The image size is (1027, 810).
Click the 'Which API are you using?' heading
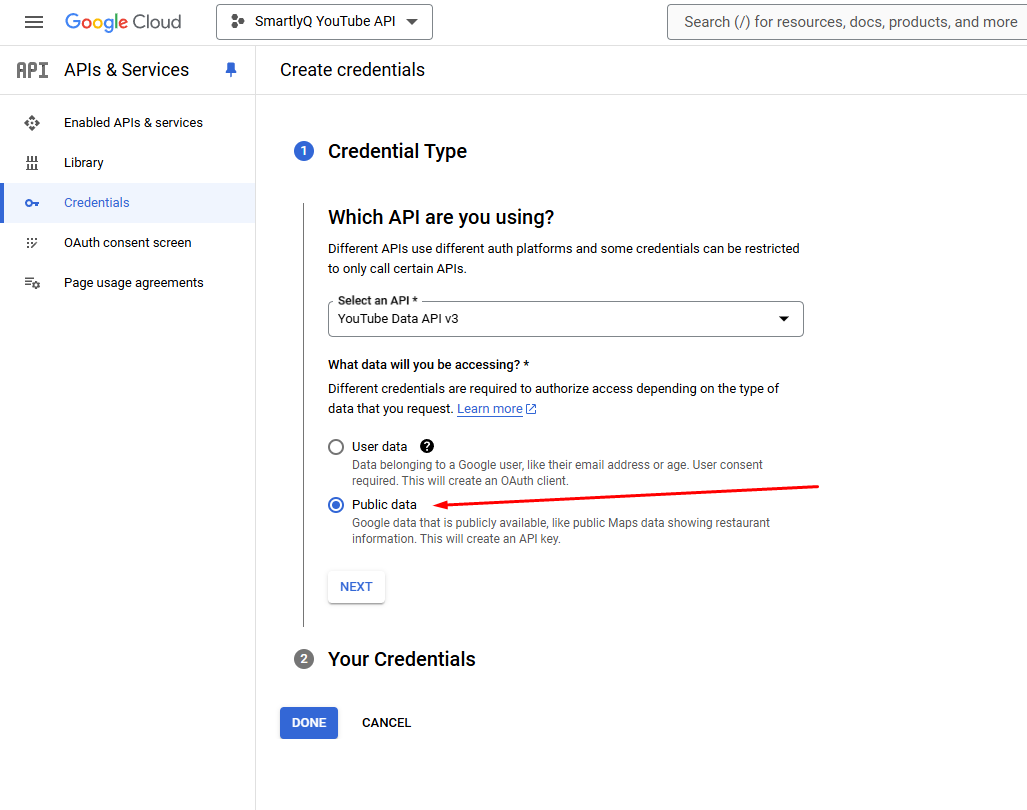(x=441, y=217)
